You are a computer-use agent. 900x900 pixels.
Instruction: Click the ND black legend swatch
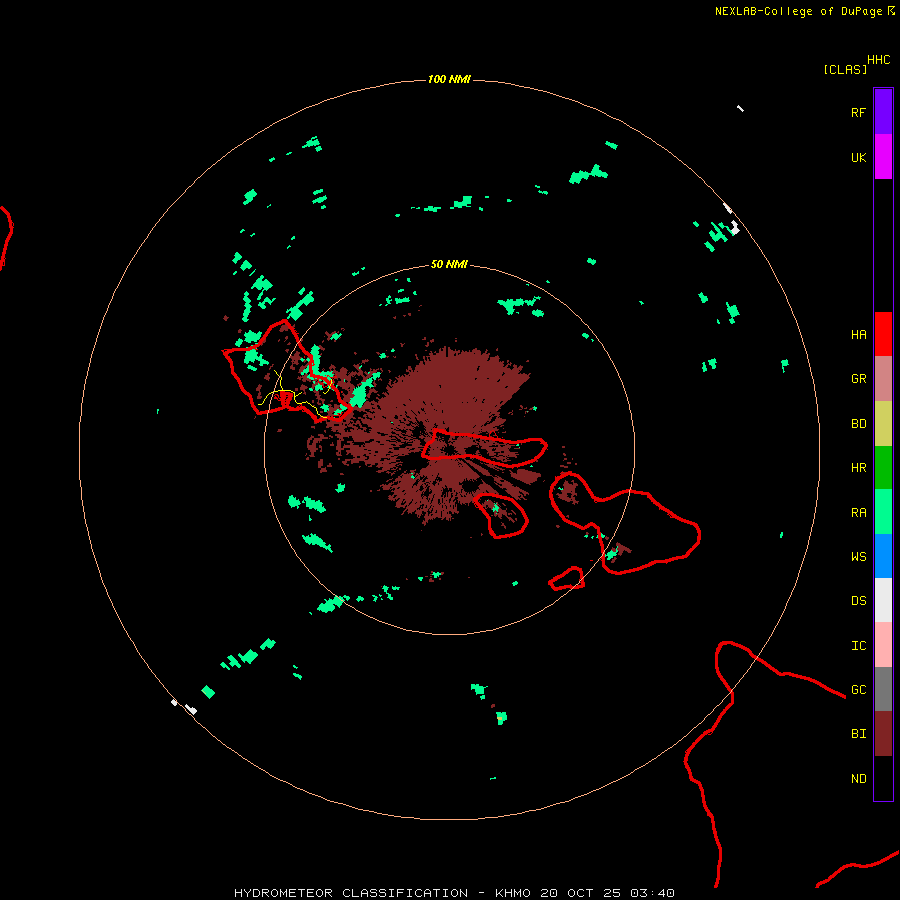(883, 778)
